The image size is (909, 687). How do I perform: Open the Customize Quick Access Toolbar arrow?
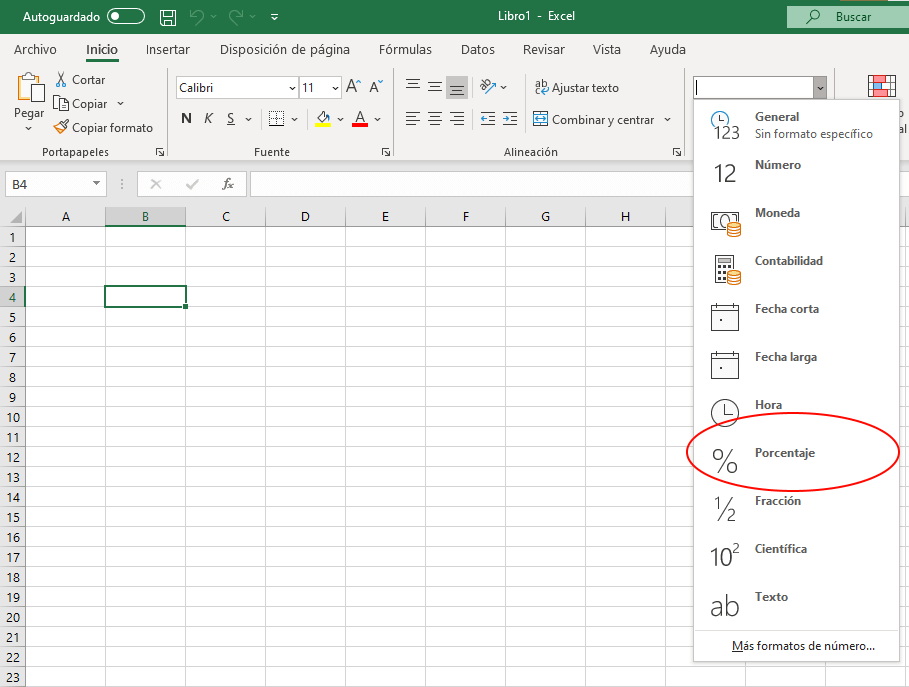click(x=275, y=17)
